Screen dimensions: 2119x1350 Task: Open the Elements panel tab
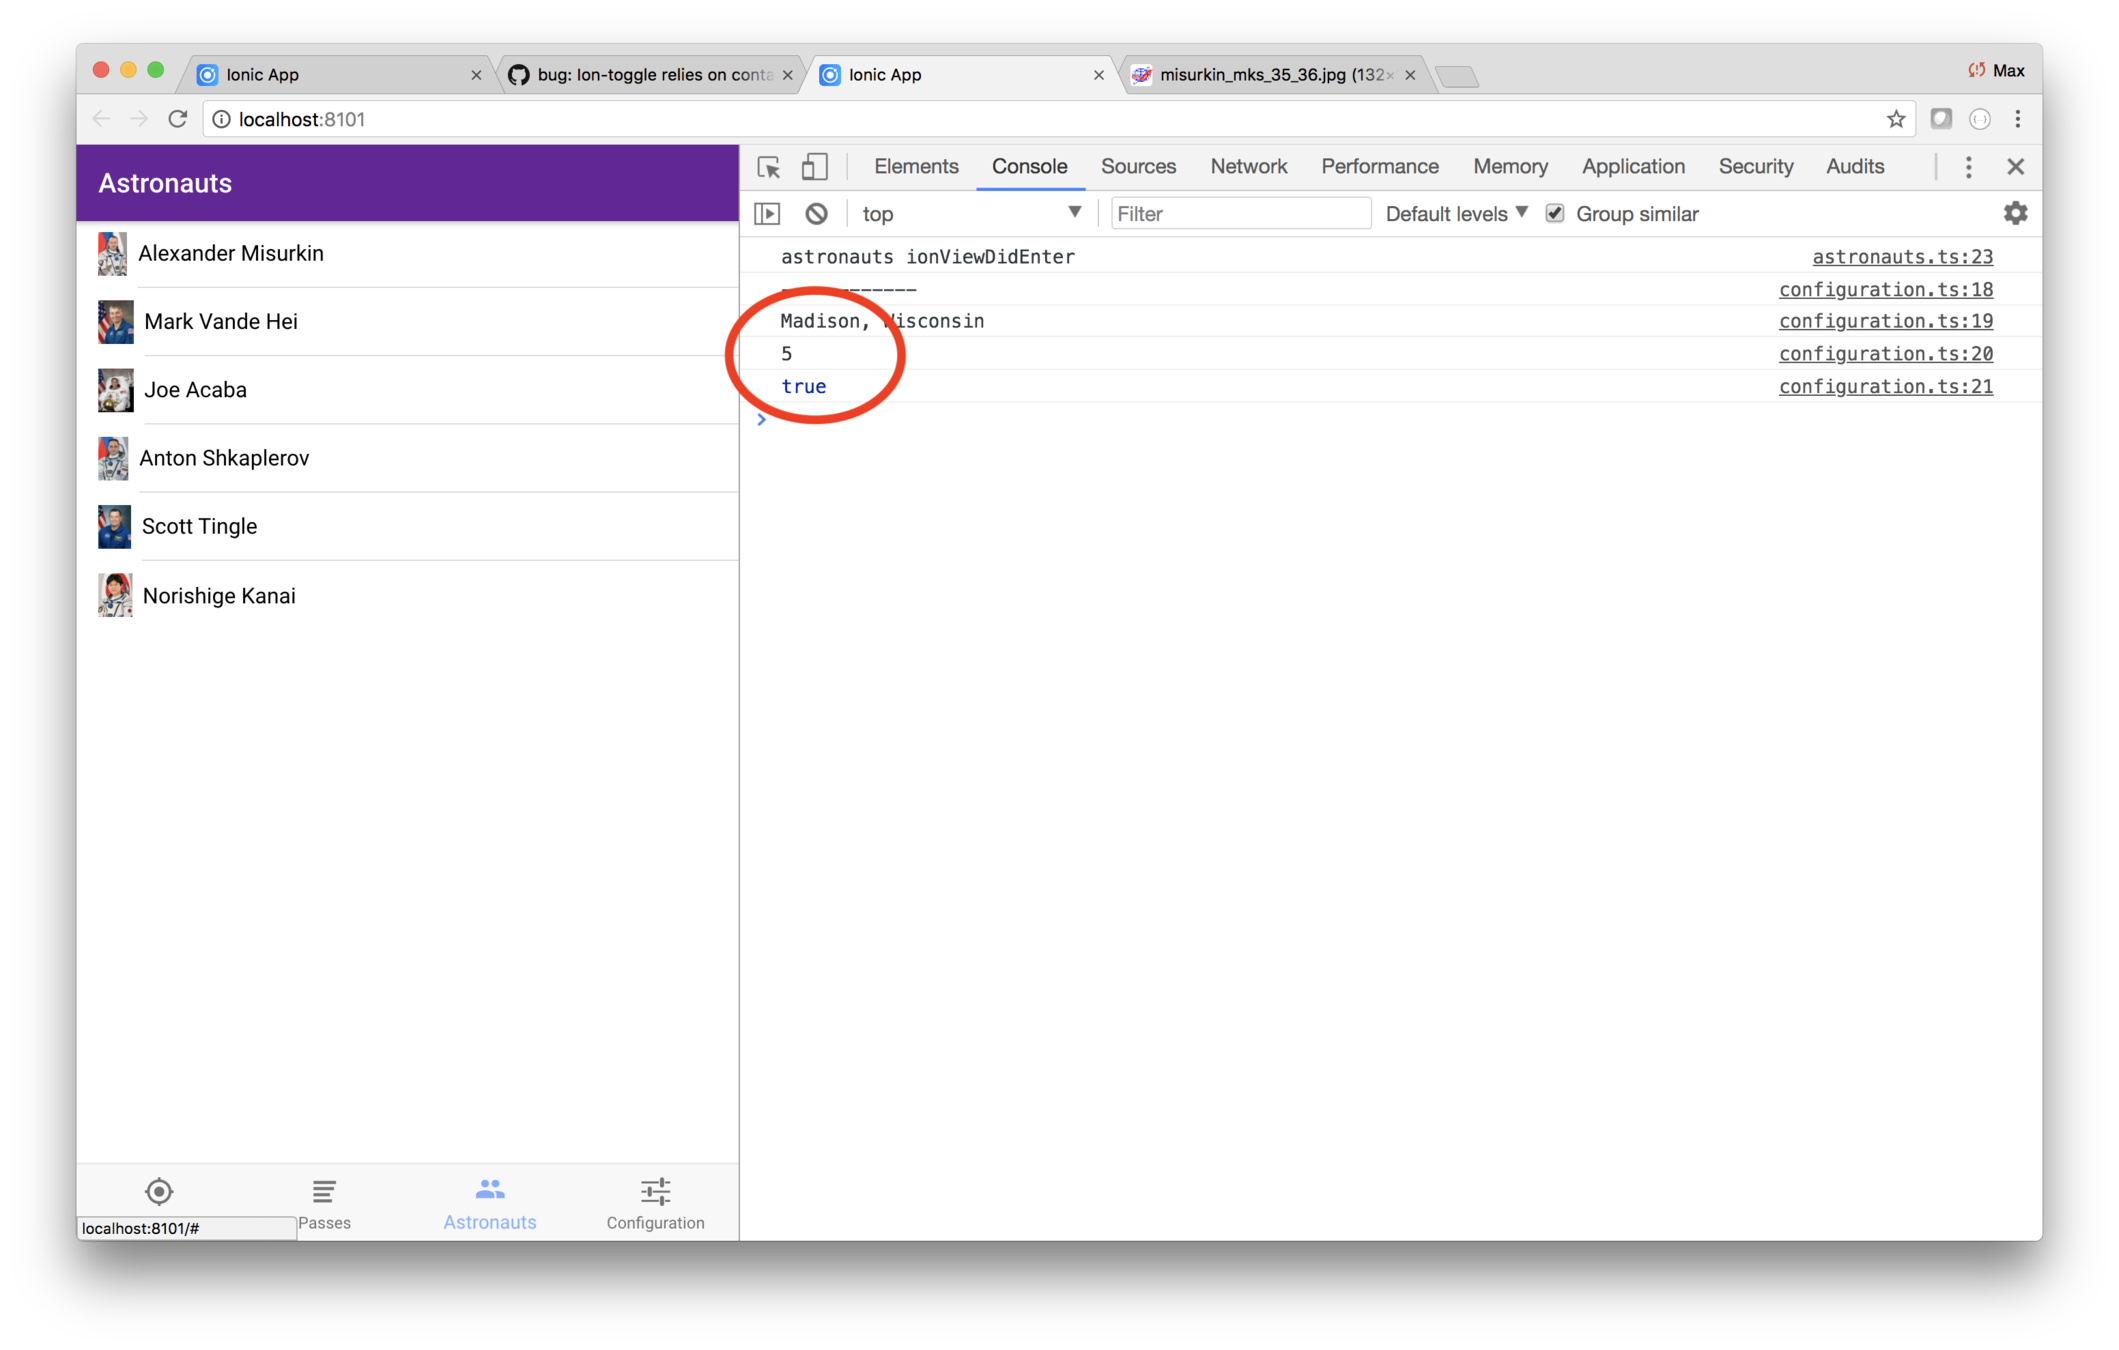pyautogui.click(x=915, y=167)
